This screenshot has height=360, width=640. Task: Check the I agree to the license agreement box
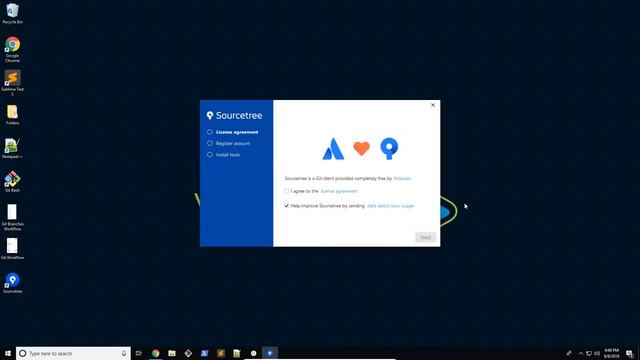287,191
